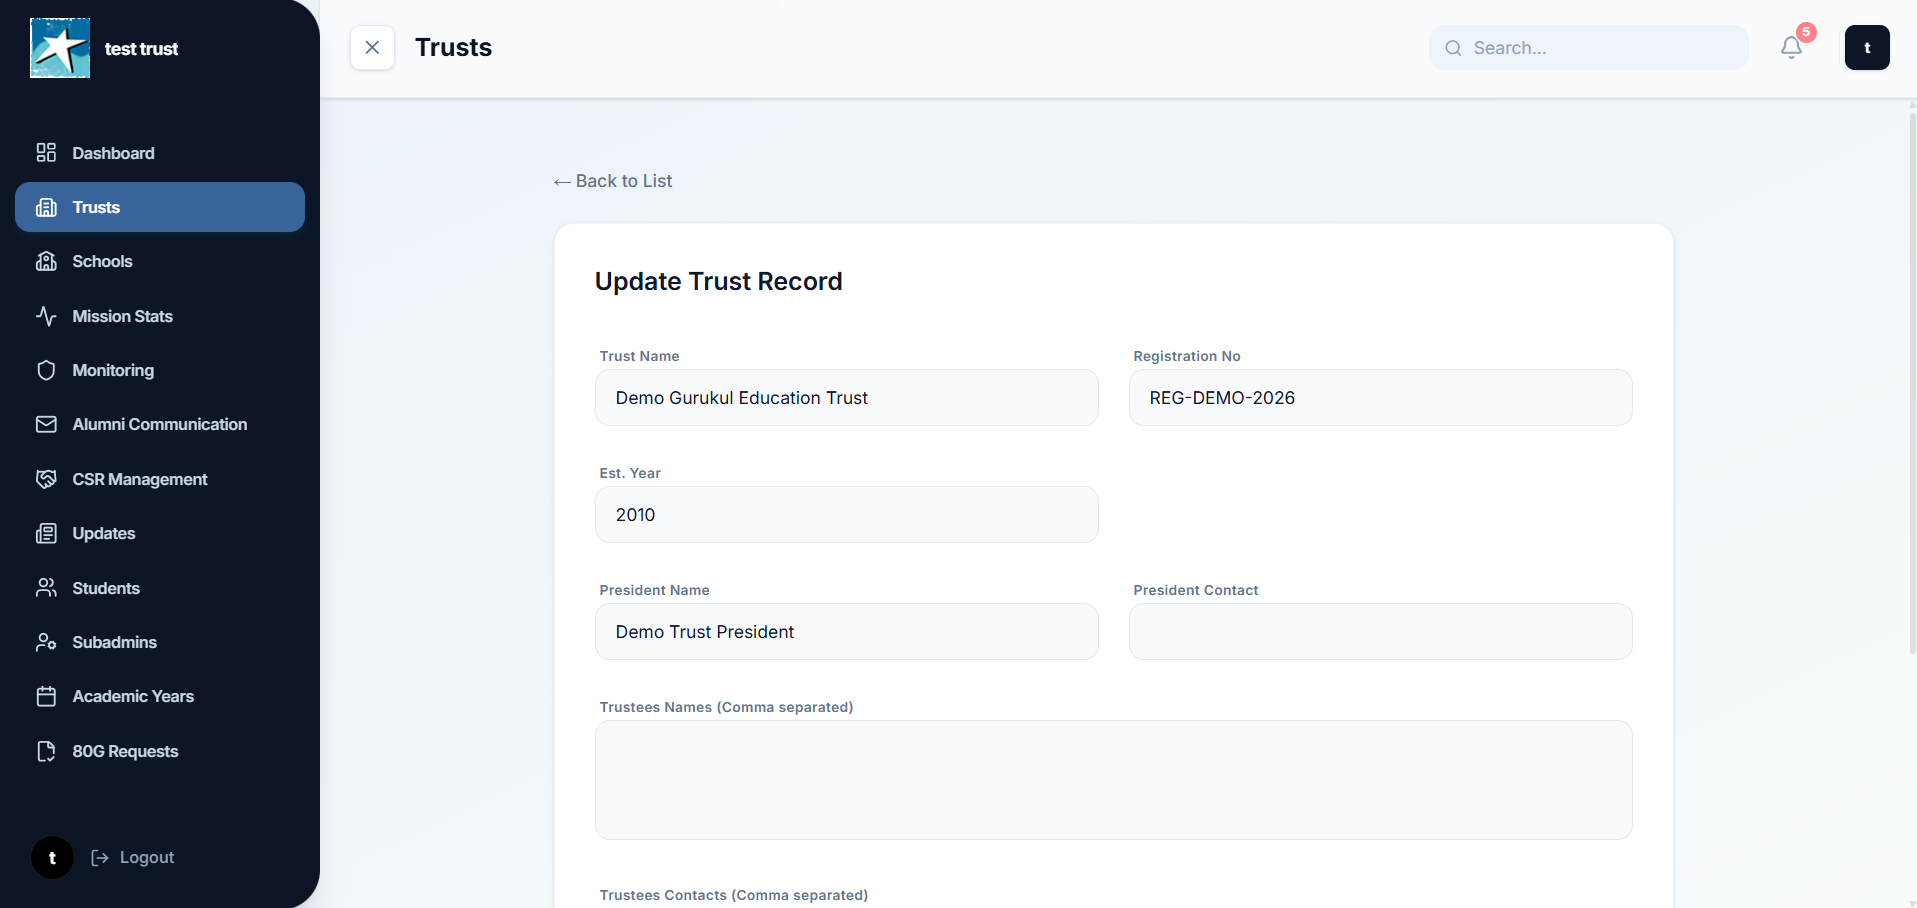Click the Logout button
Screen dimensions: 1917x908
133,857
